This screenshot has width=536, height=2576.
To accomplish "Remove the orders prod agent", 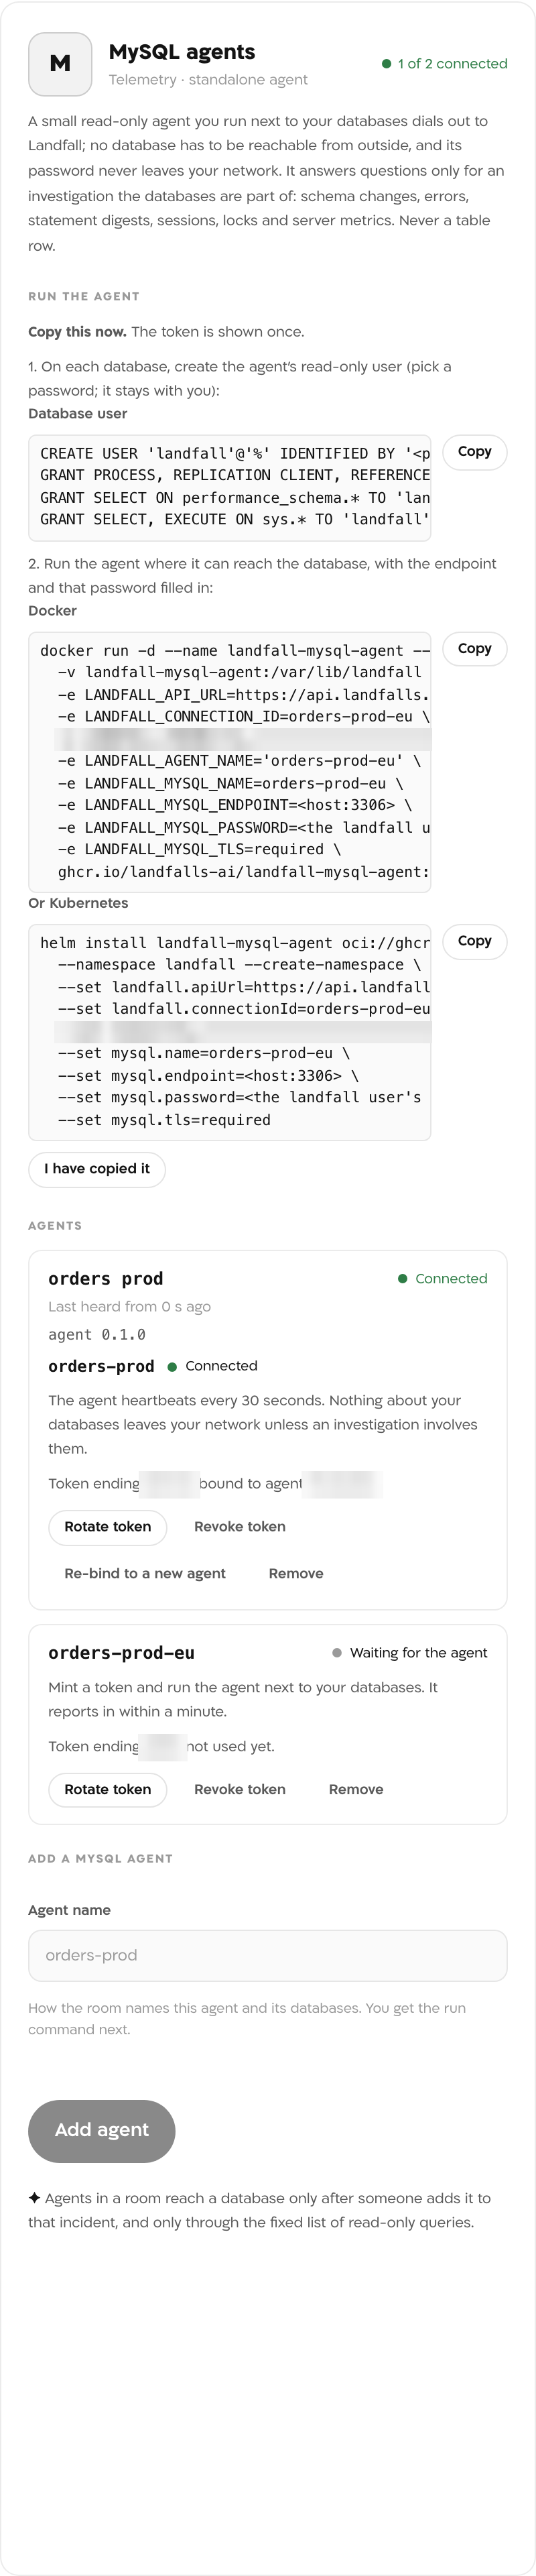I will pyautogui.click(x=296, y=1574).
